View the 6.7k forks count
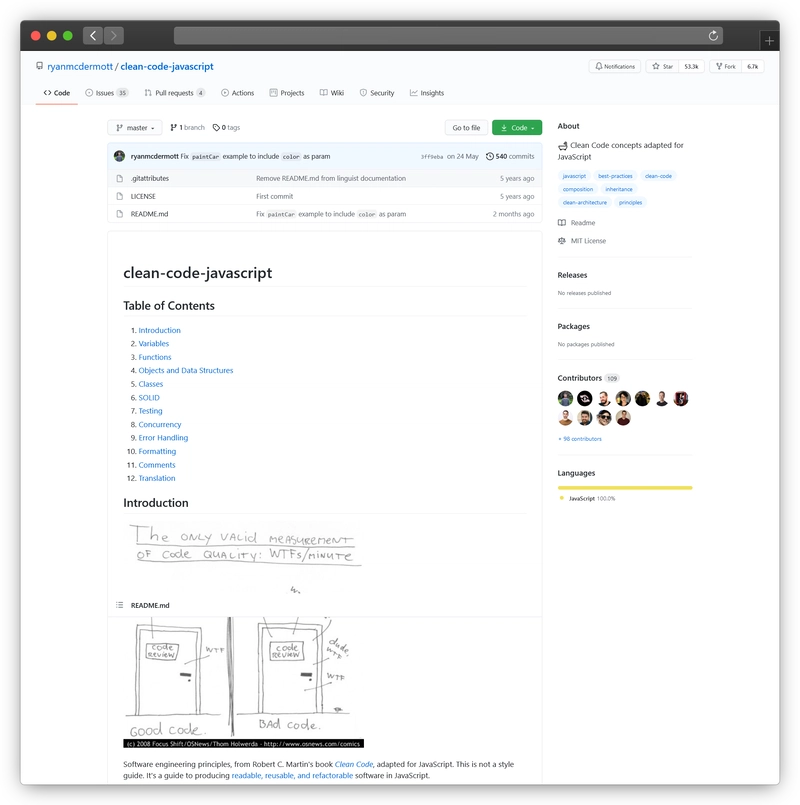Screen dimensions: 800x805 point(752,66)
